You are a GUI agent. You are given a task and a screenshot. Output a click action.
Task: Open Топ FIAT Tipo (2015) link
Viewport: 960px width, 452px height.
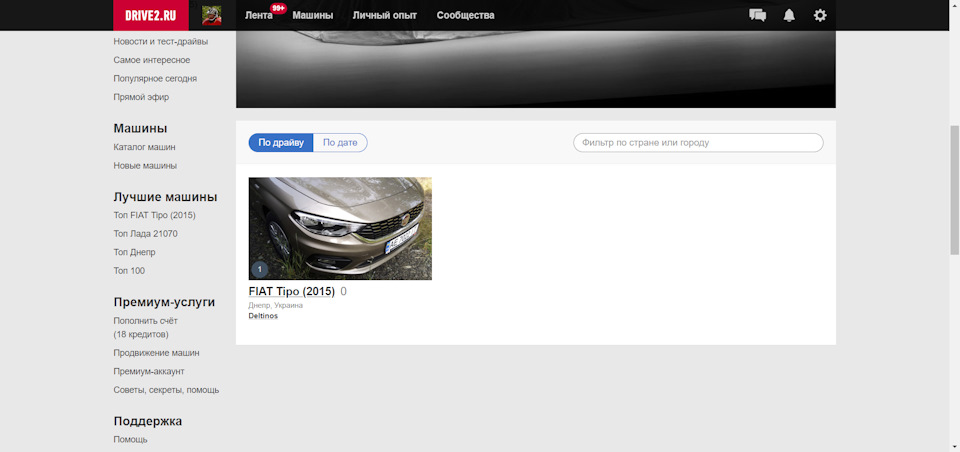(x=154, y=215)
